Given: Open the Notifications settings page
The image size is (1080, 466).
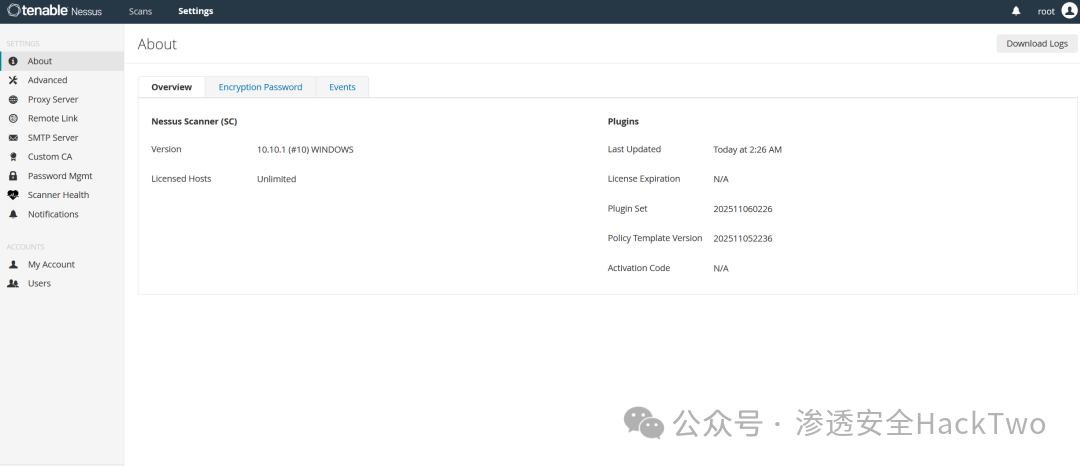Looking at the screenshot, I should [x=62, y=214].
